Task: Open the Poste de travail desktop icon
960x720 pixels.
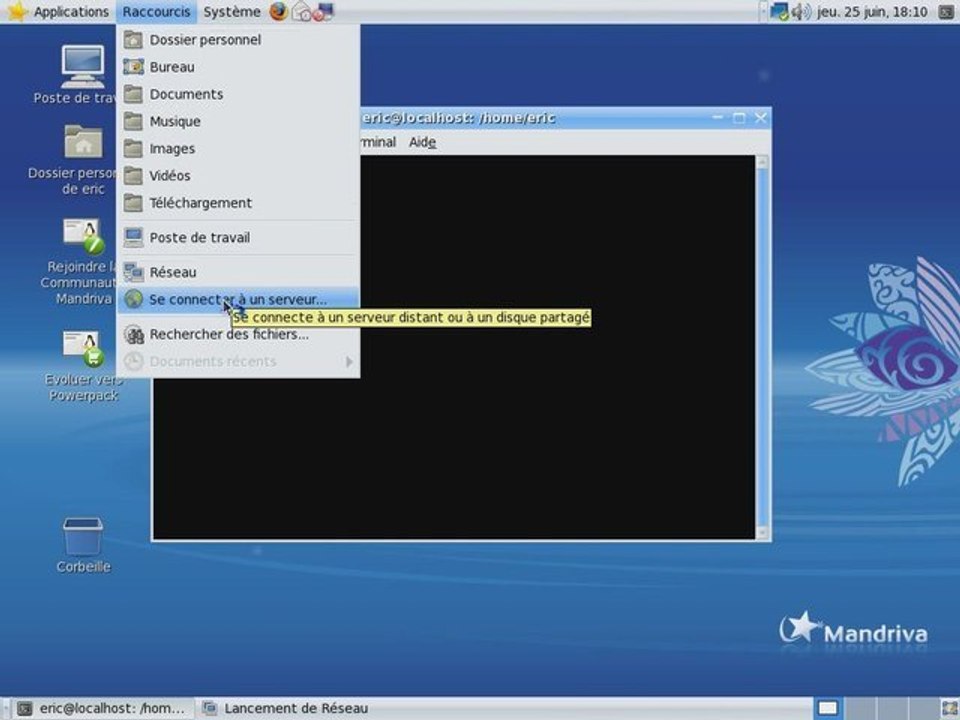Action: (83, 75)
